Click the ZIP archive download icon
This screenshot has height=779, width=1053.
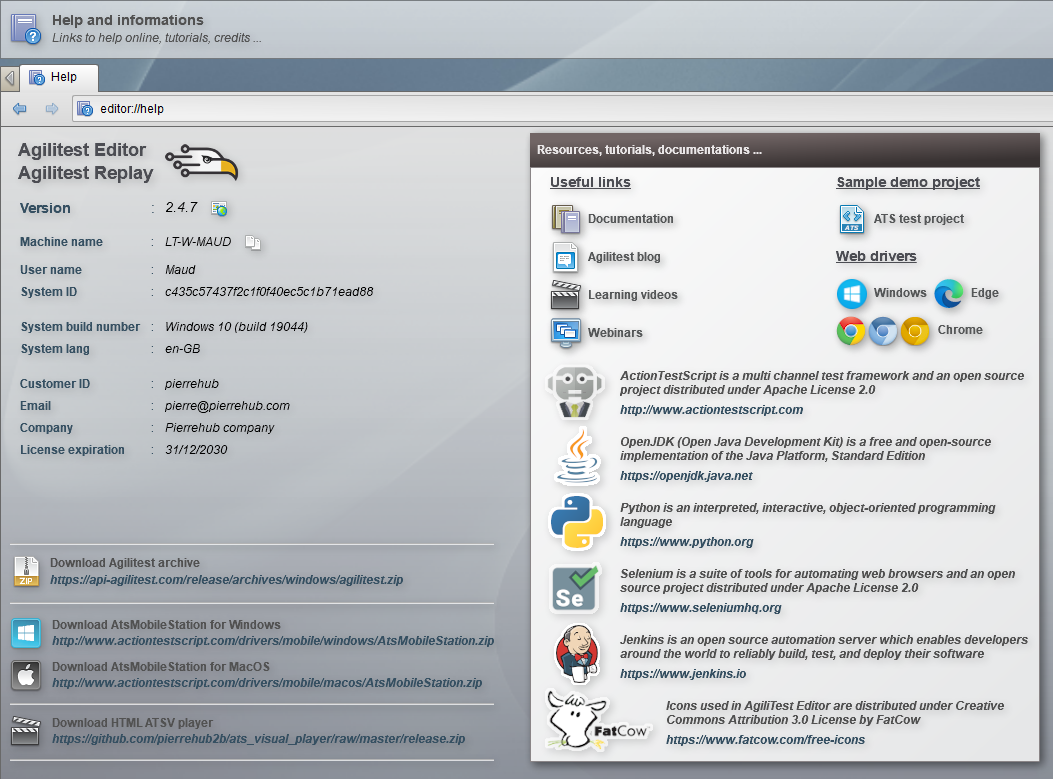(x=26, y=571)
